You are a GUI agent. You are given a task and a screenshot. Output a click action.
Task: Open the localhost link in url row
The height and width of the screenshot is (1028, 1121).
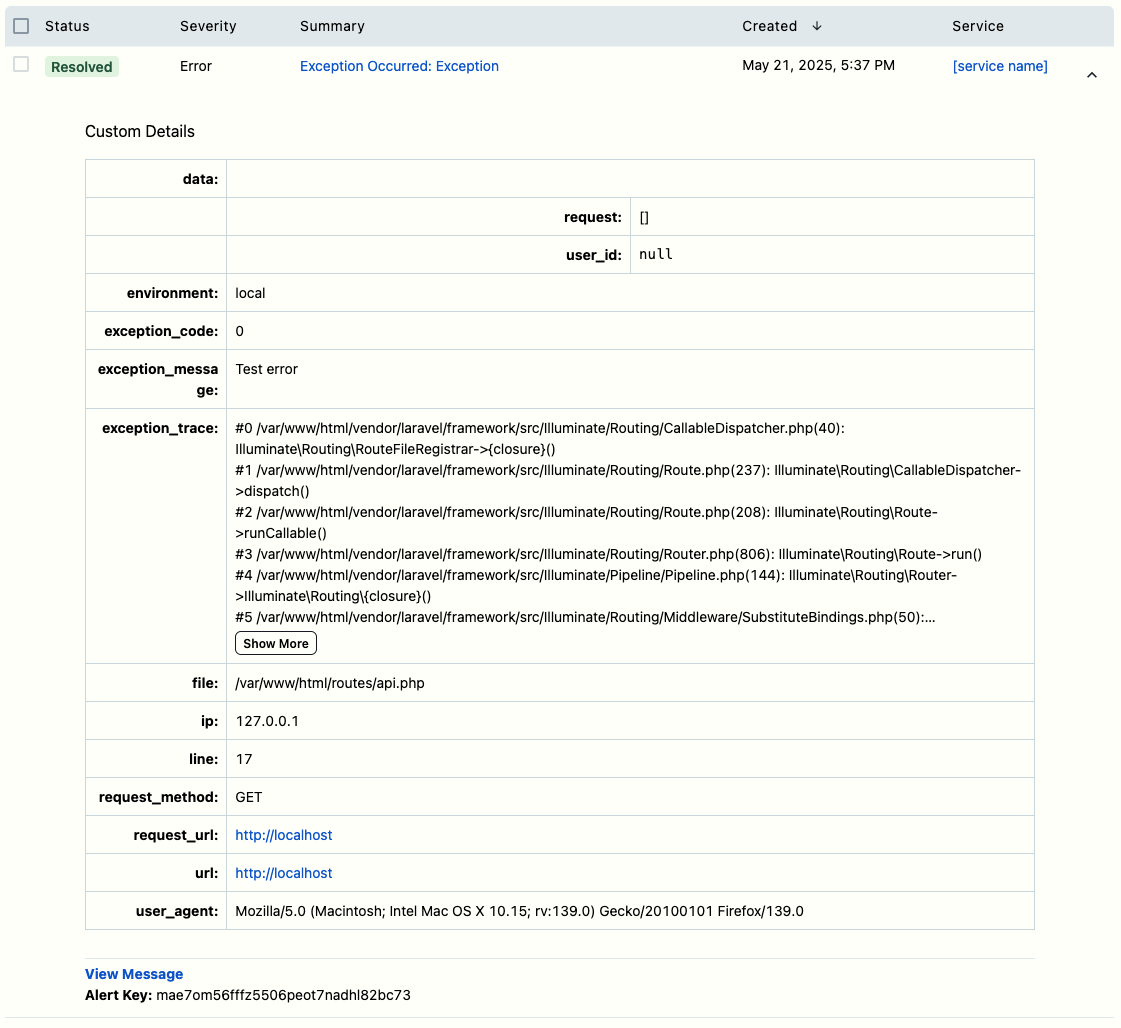pyautogui.click(x=284, y=873)
